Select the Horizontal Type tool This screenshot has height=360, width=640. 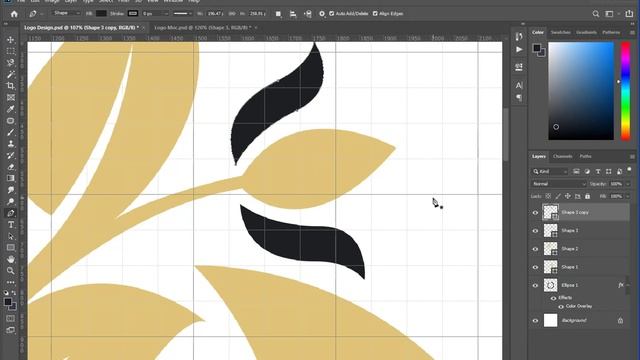pos(11,225)
